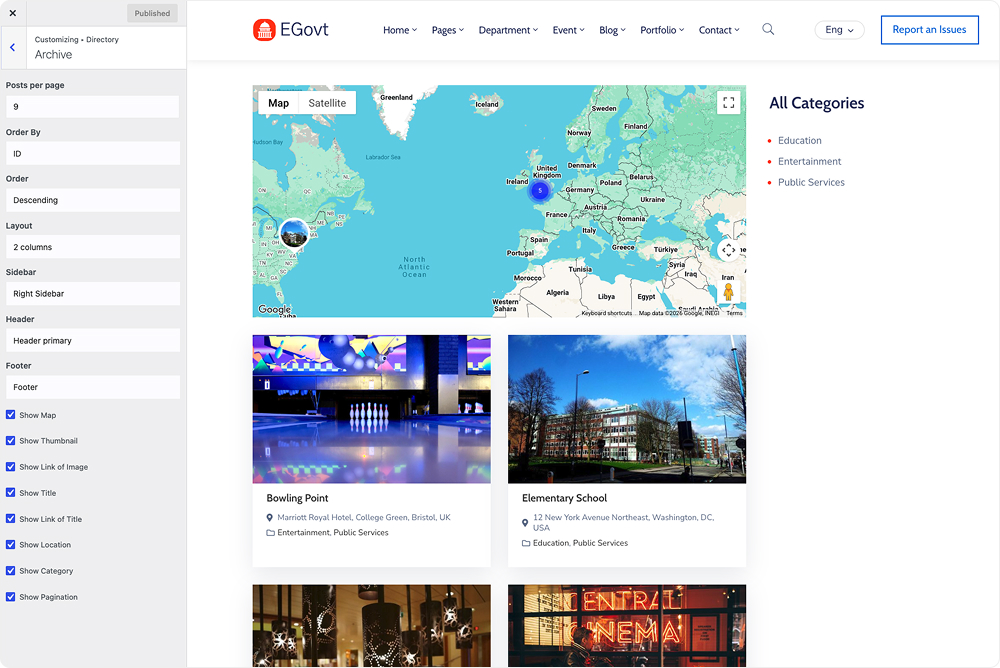Uncheck the Show Thumbnail checkbox
1000x668 pixels.
click(x=11, y=441)
